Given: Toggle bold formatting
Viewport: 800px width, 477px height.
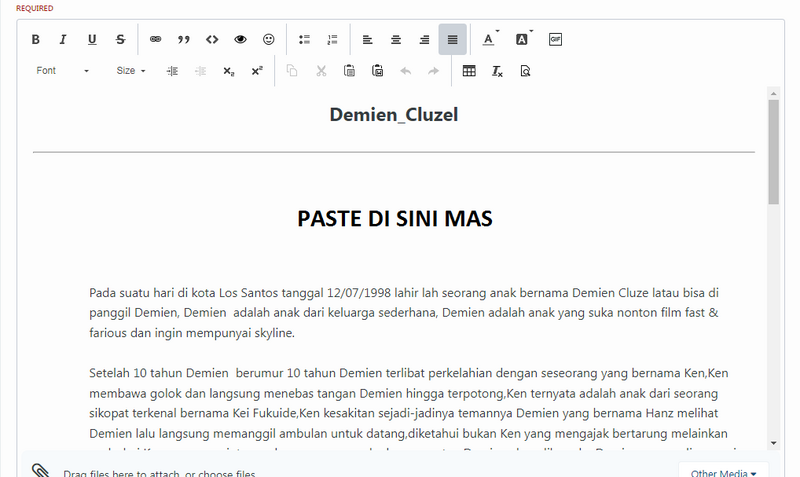Looking at the screenshot, I should point(35,39).
